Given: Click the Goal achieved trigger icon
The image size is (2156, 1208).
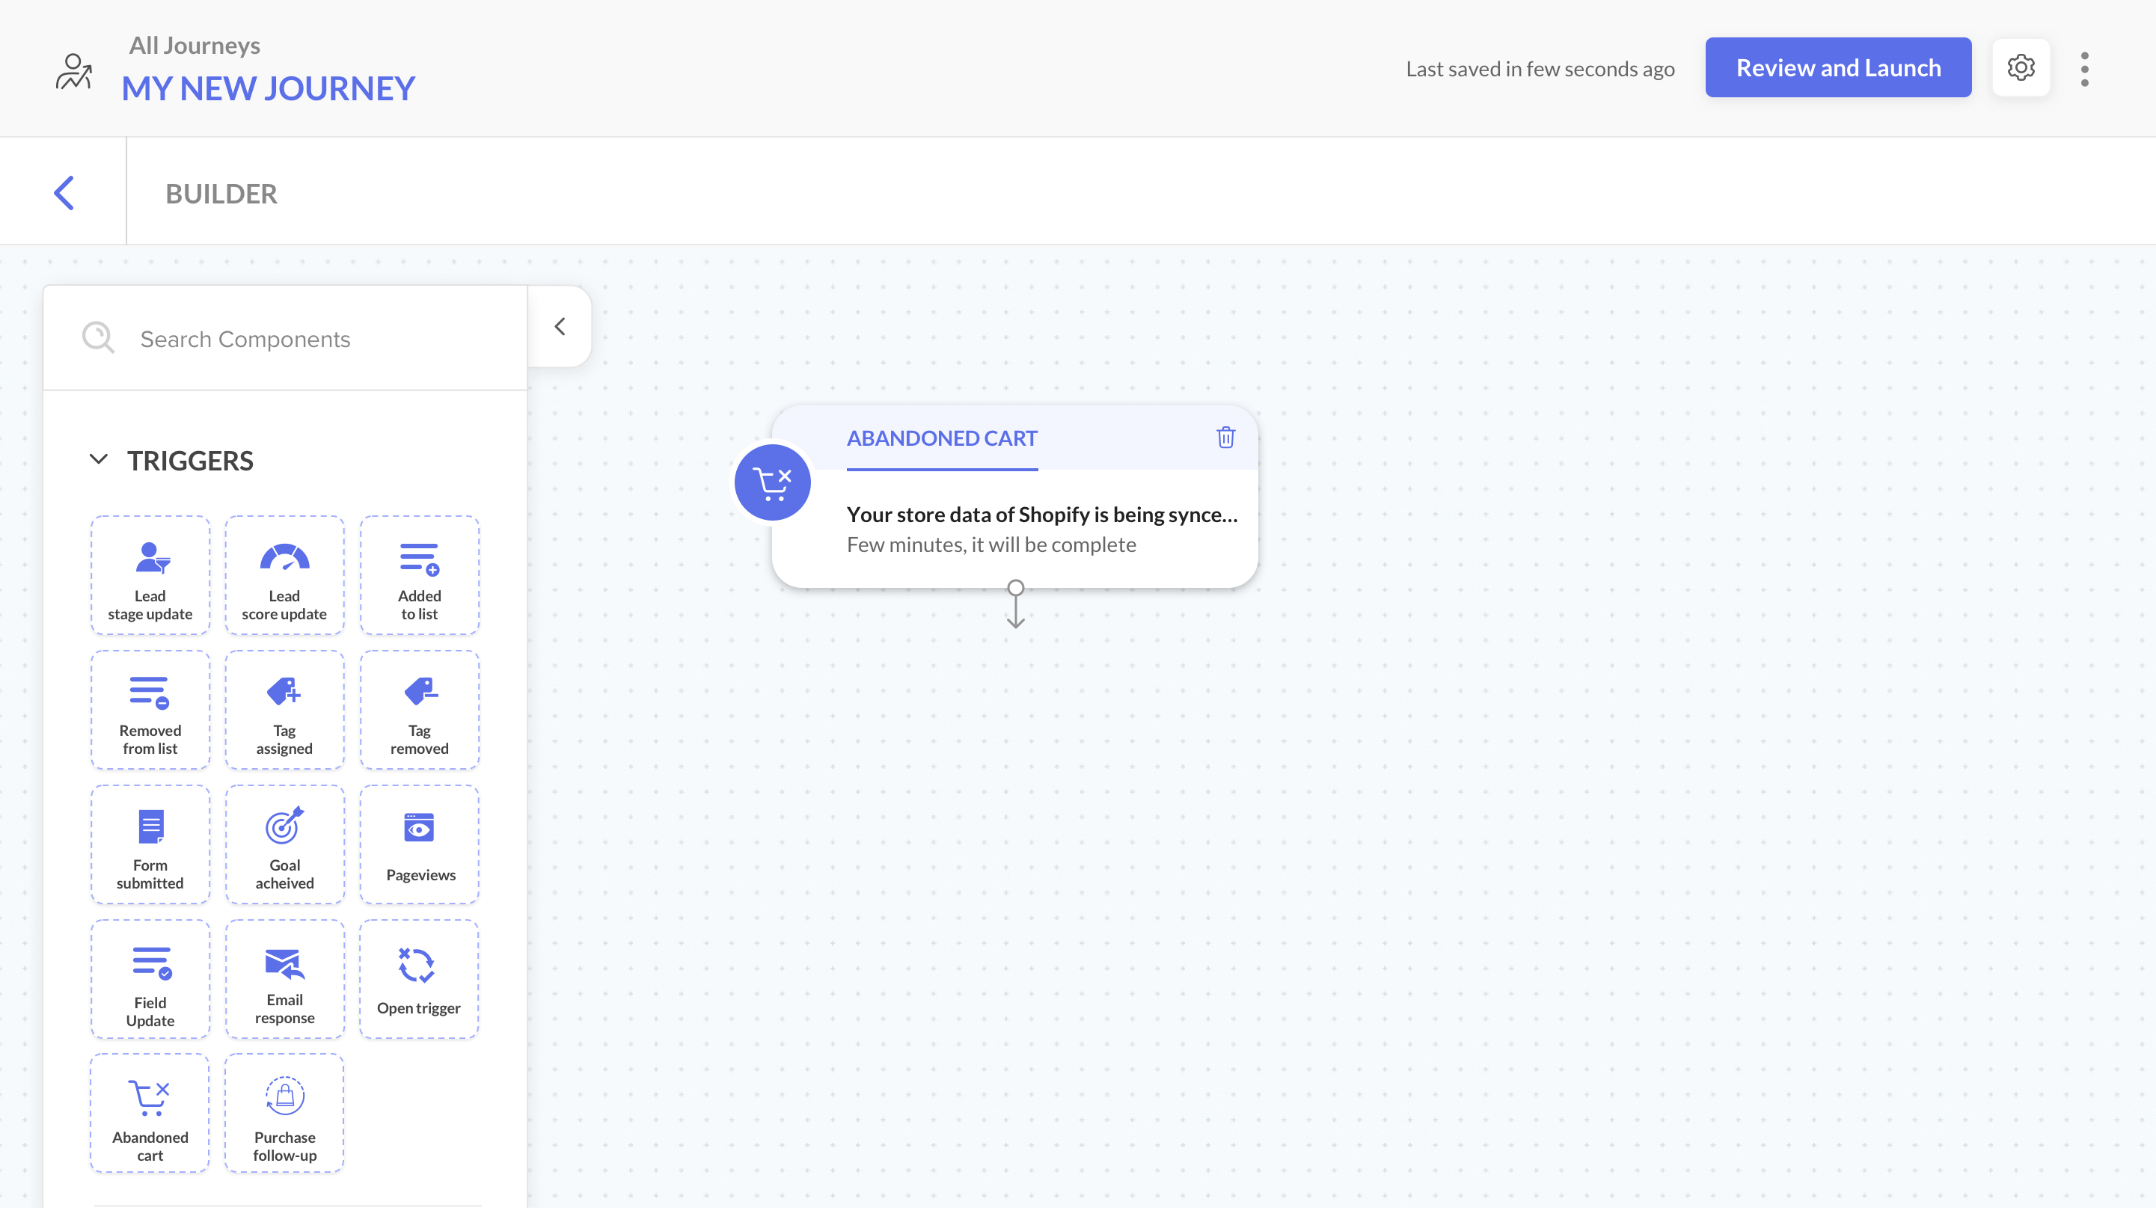Looking at the screenshot, I should coord(284,845).
